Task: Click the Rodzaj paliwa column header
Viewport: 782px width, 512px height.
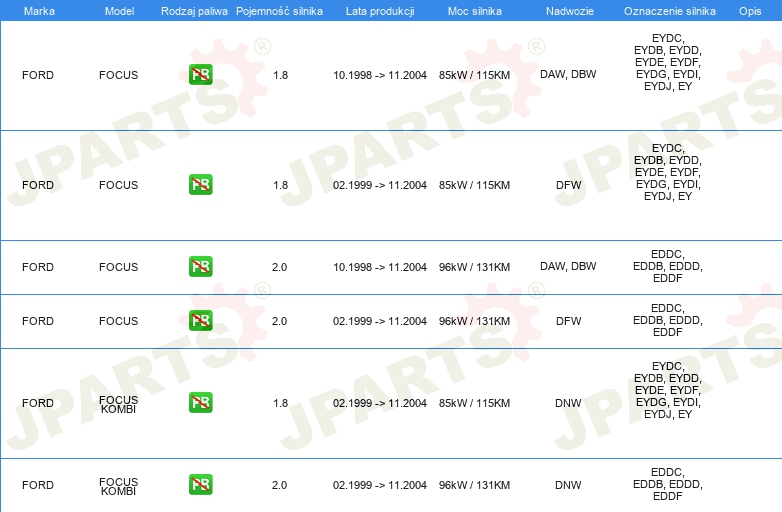Action: tap(194, 11)
